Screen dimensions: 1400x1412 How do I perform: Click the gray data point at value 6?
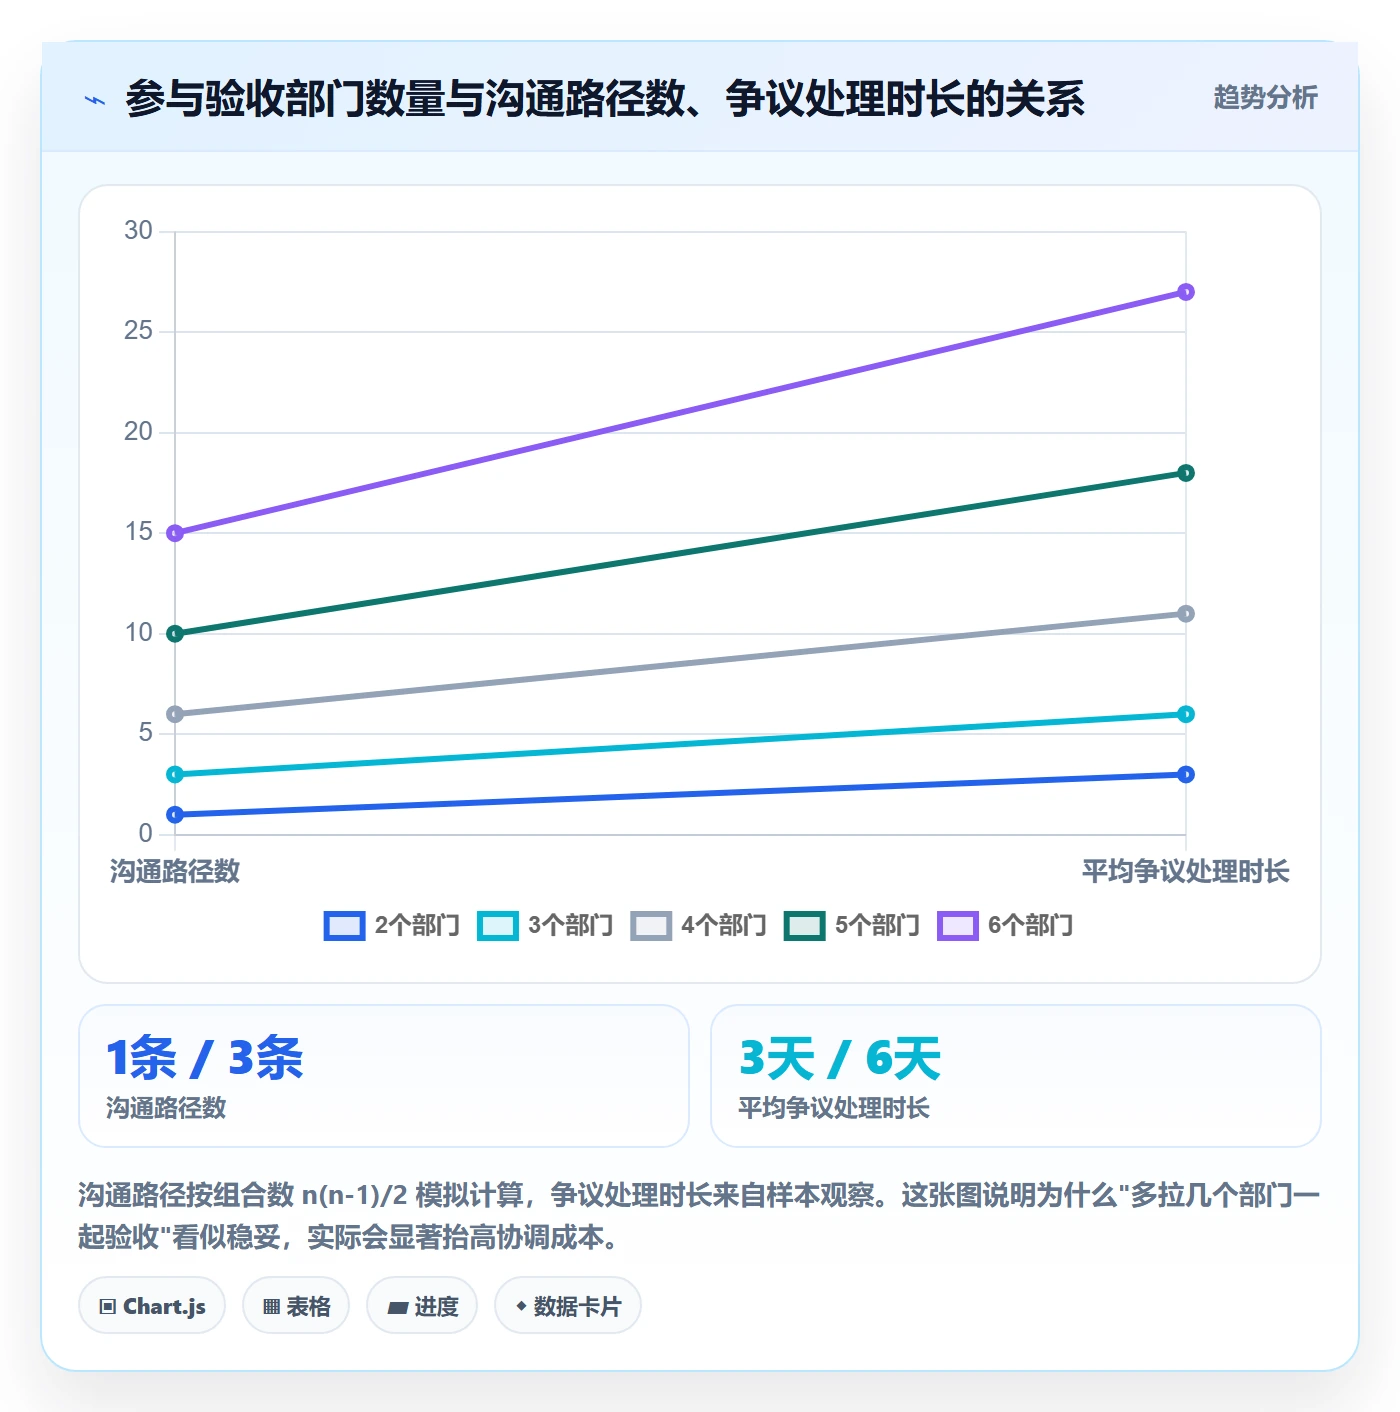[x=175, y=714]
